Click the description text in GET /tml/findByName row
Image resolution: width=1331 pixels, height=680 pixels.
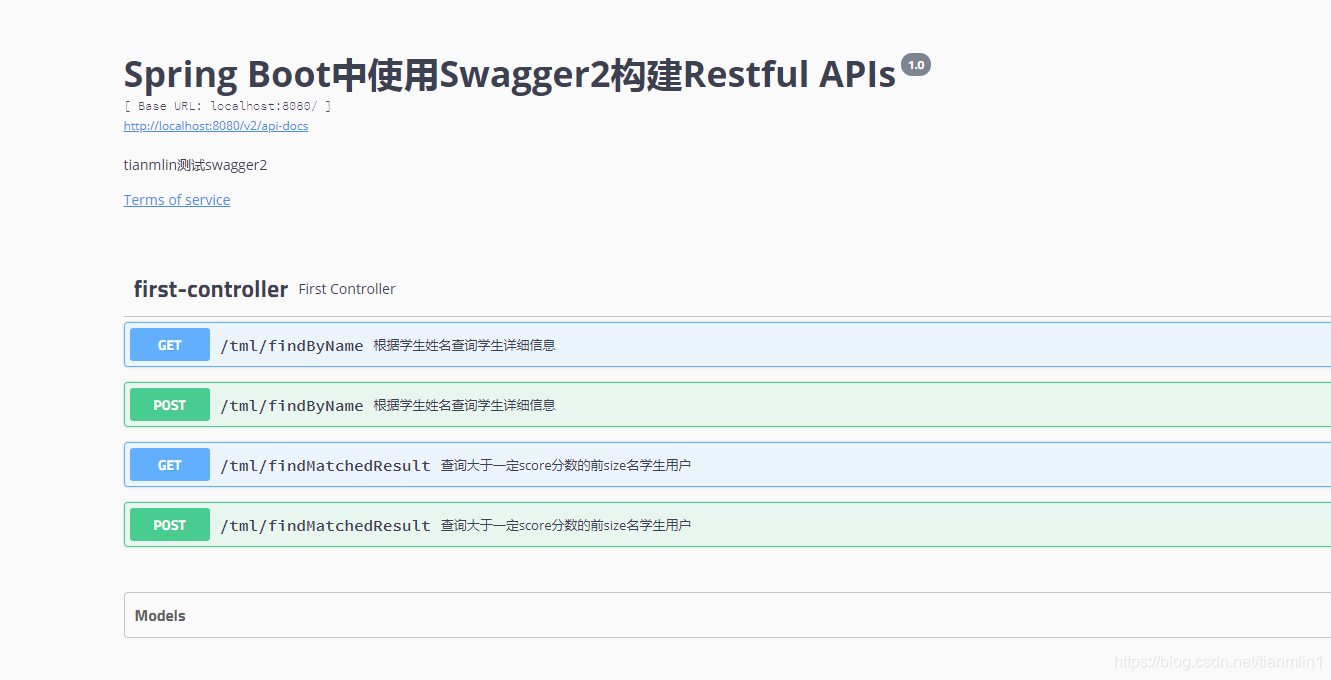(x=464, y=345)
